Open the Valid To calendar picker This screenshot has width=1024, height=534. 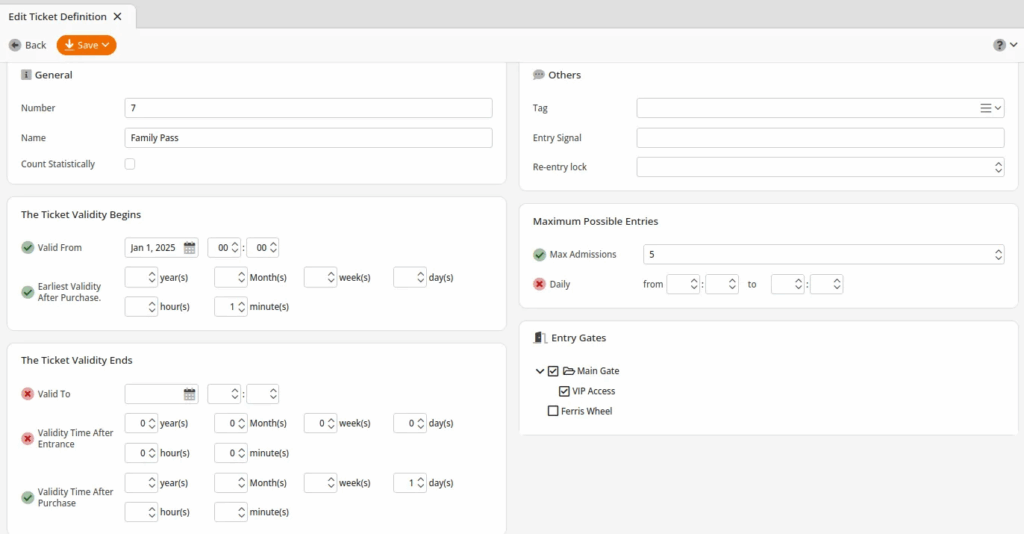pyautogui.click(x=189, y=394)
